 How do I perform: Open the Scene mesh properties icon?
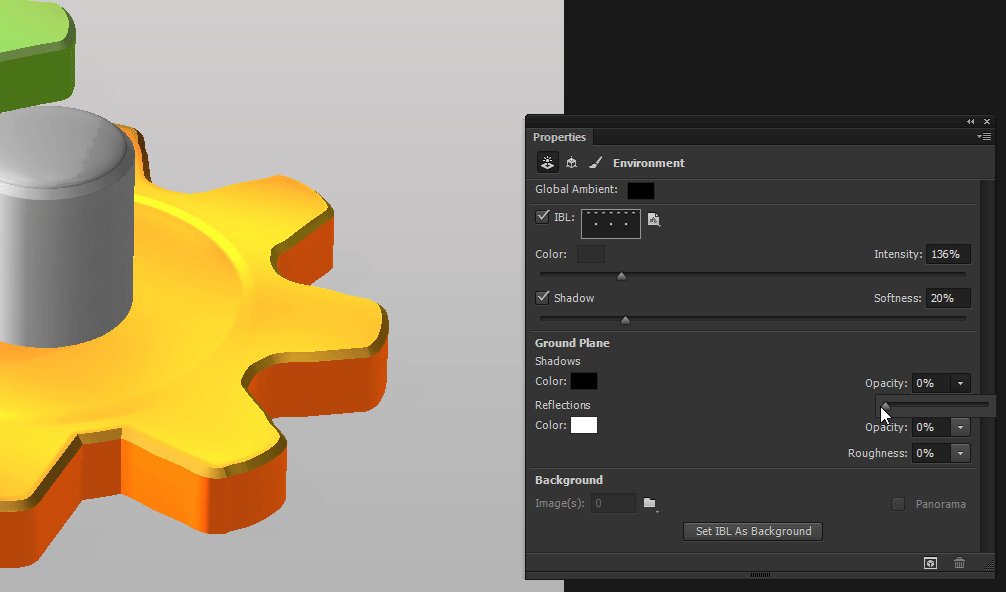pyautogui.click(x=571, y=163)
